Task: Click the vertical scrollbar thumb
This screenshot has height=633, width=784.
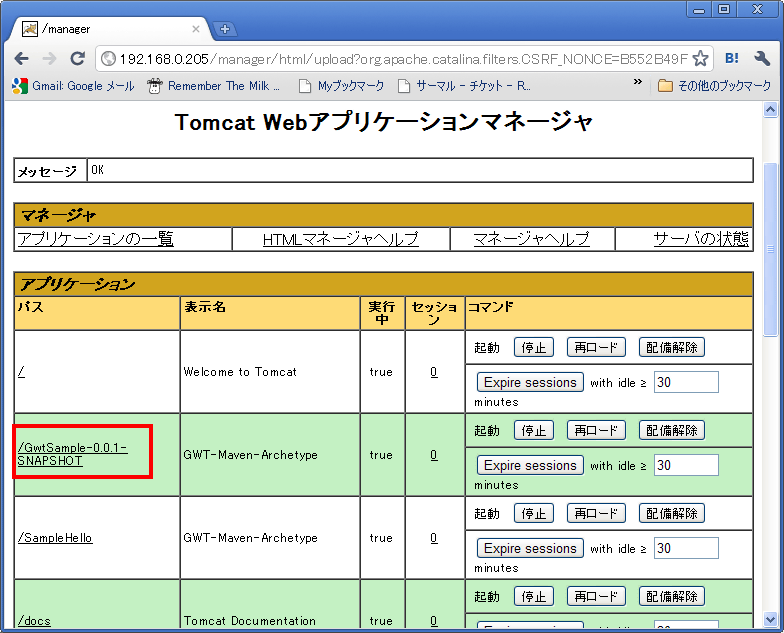Action: pyautogui.click(x=770, y=250)
